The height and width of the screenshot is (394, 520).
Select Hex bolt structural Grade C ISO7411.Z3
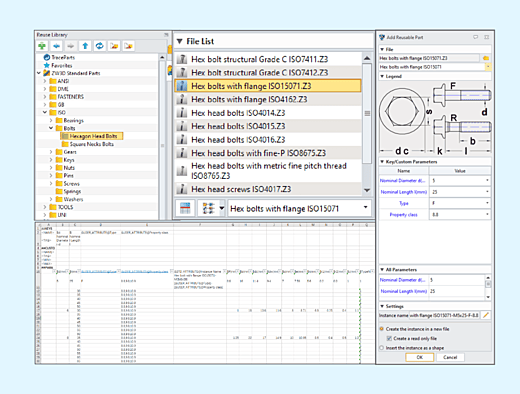pyautogui.click(x=268, y=59)
